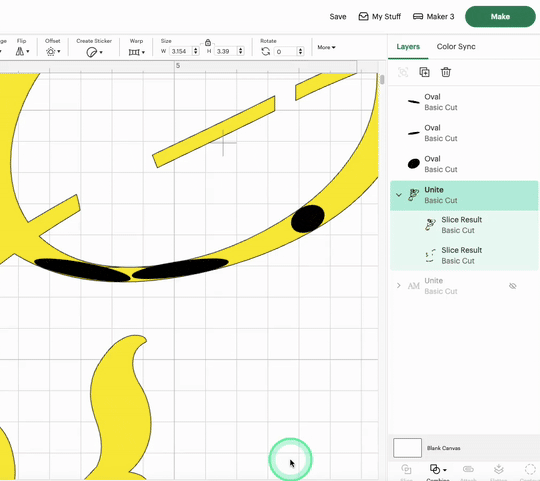The image size is (540, 481).
Task: Click the width stepper arrows
Action: coord(196,51)
